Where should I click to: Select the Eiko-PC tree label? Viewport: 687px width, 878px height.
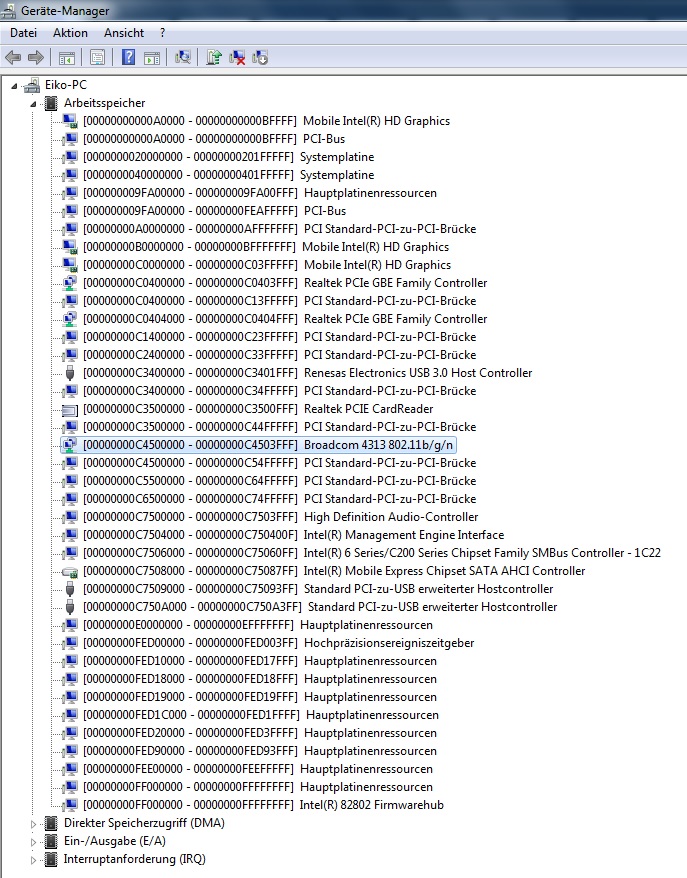[66, 85]
